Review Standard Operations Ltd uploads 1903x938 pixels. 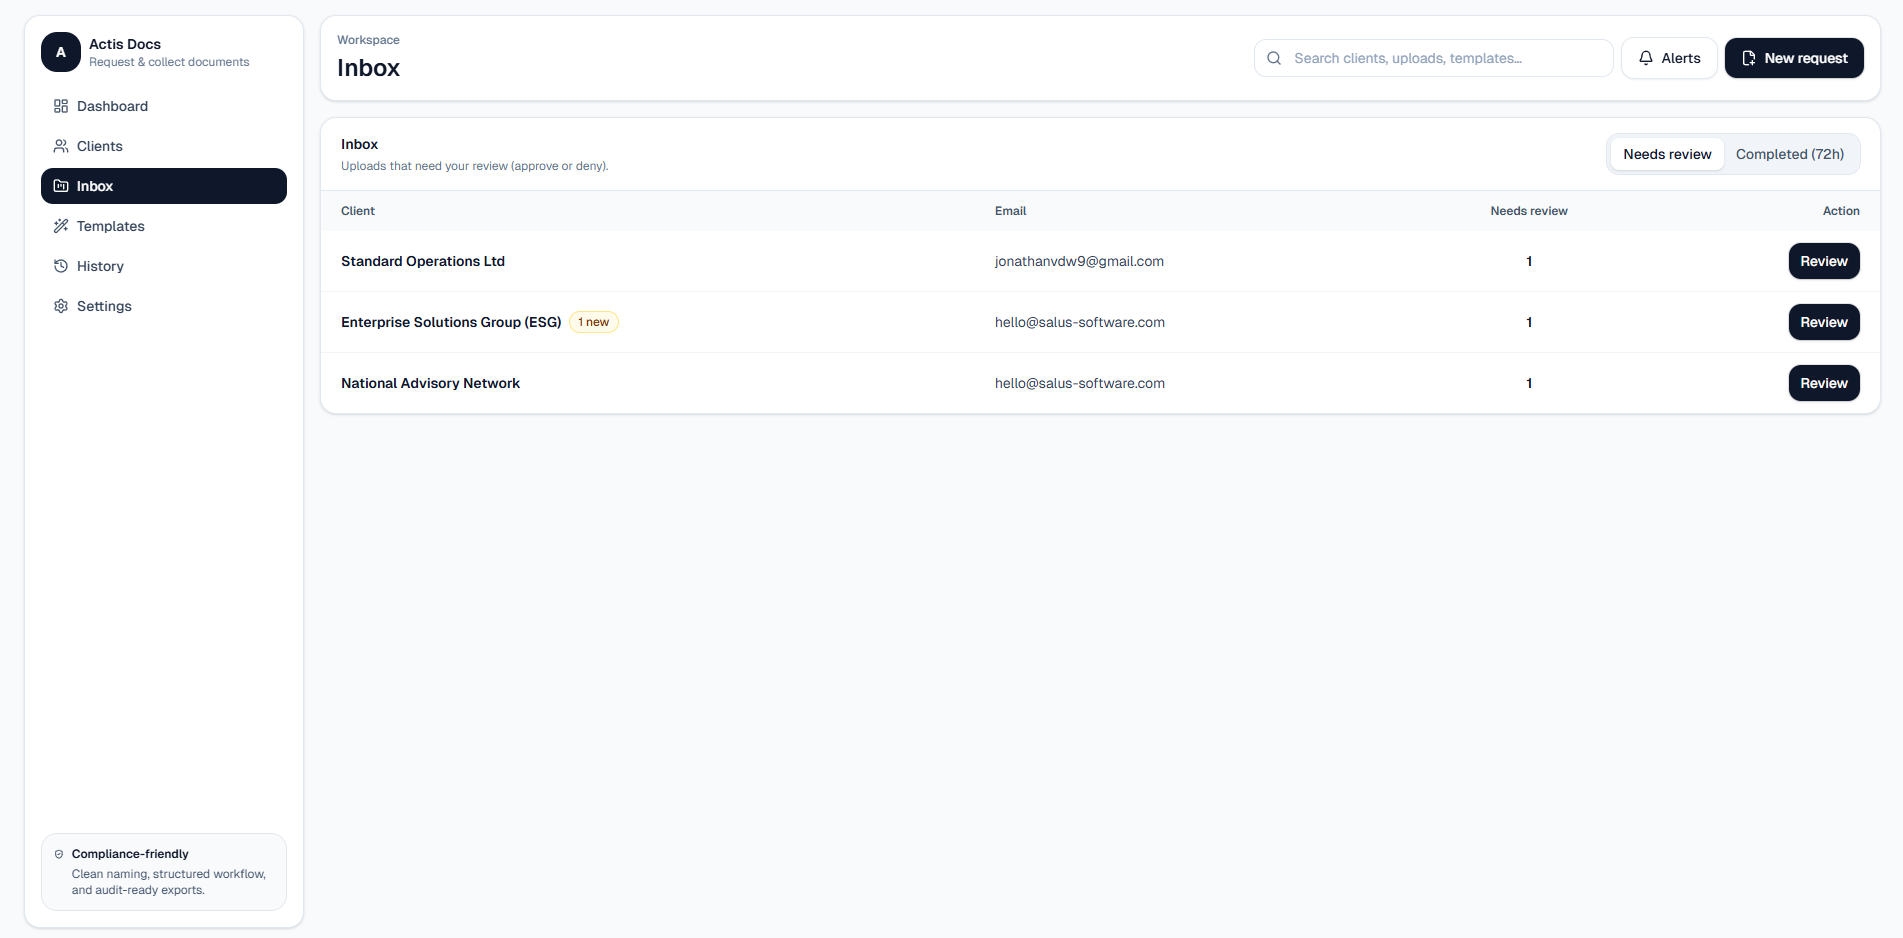tap(1823, 261)
